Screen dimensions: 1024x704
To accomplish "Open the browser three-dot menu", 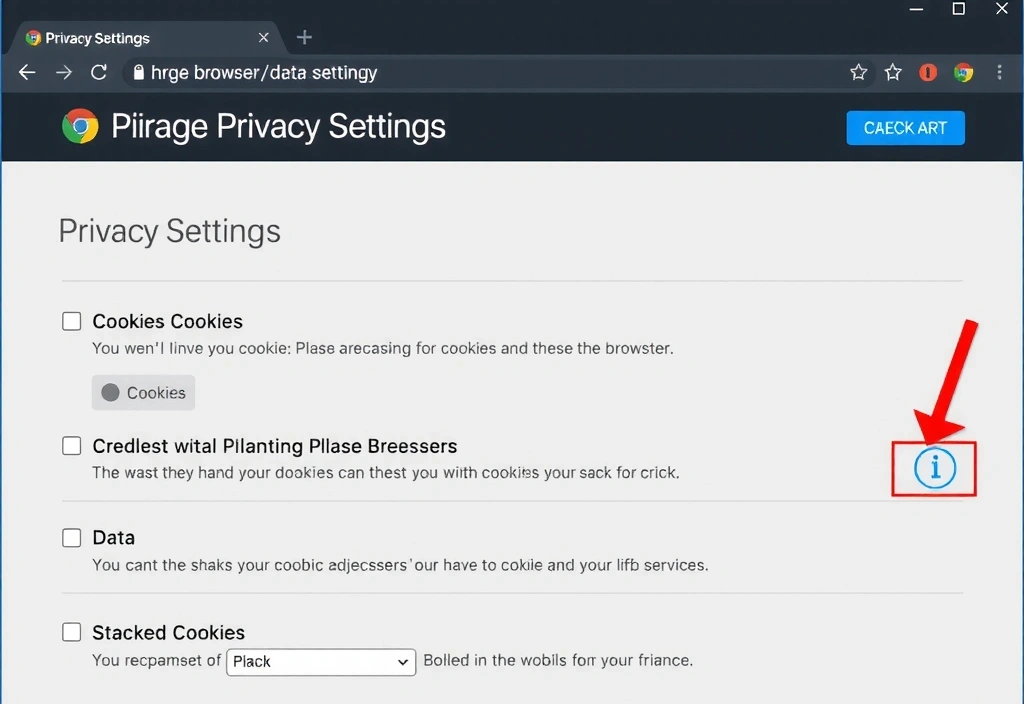I will [998, 72].
